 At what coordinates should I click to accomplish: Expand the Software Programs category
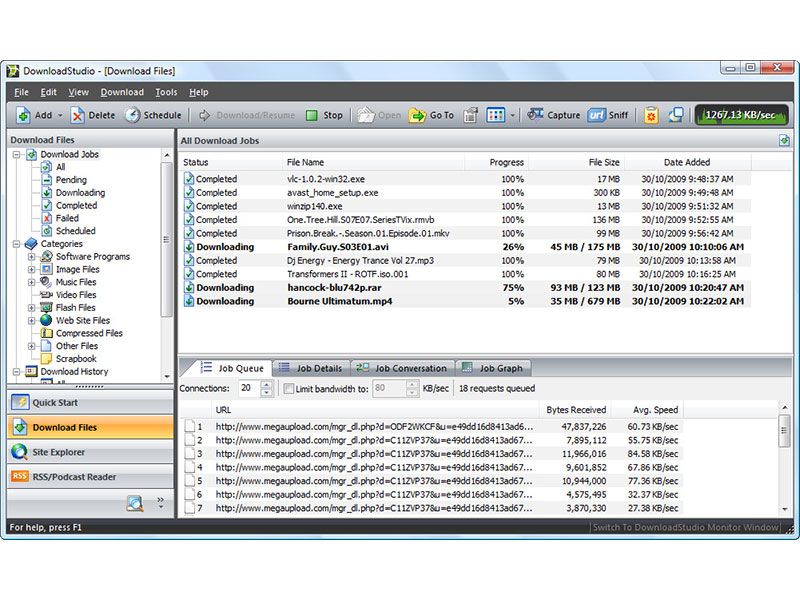[31, 257]
